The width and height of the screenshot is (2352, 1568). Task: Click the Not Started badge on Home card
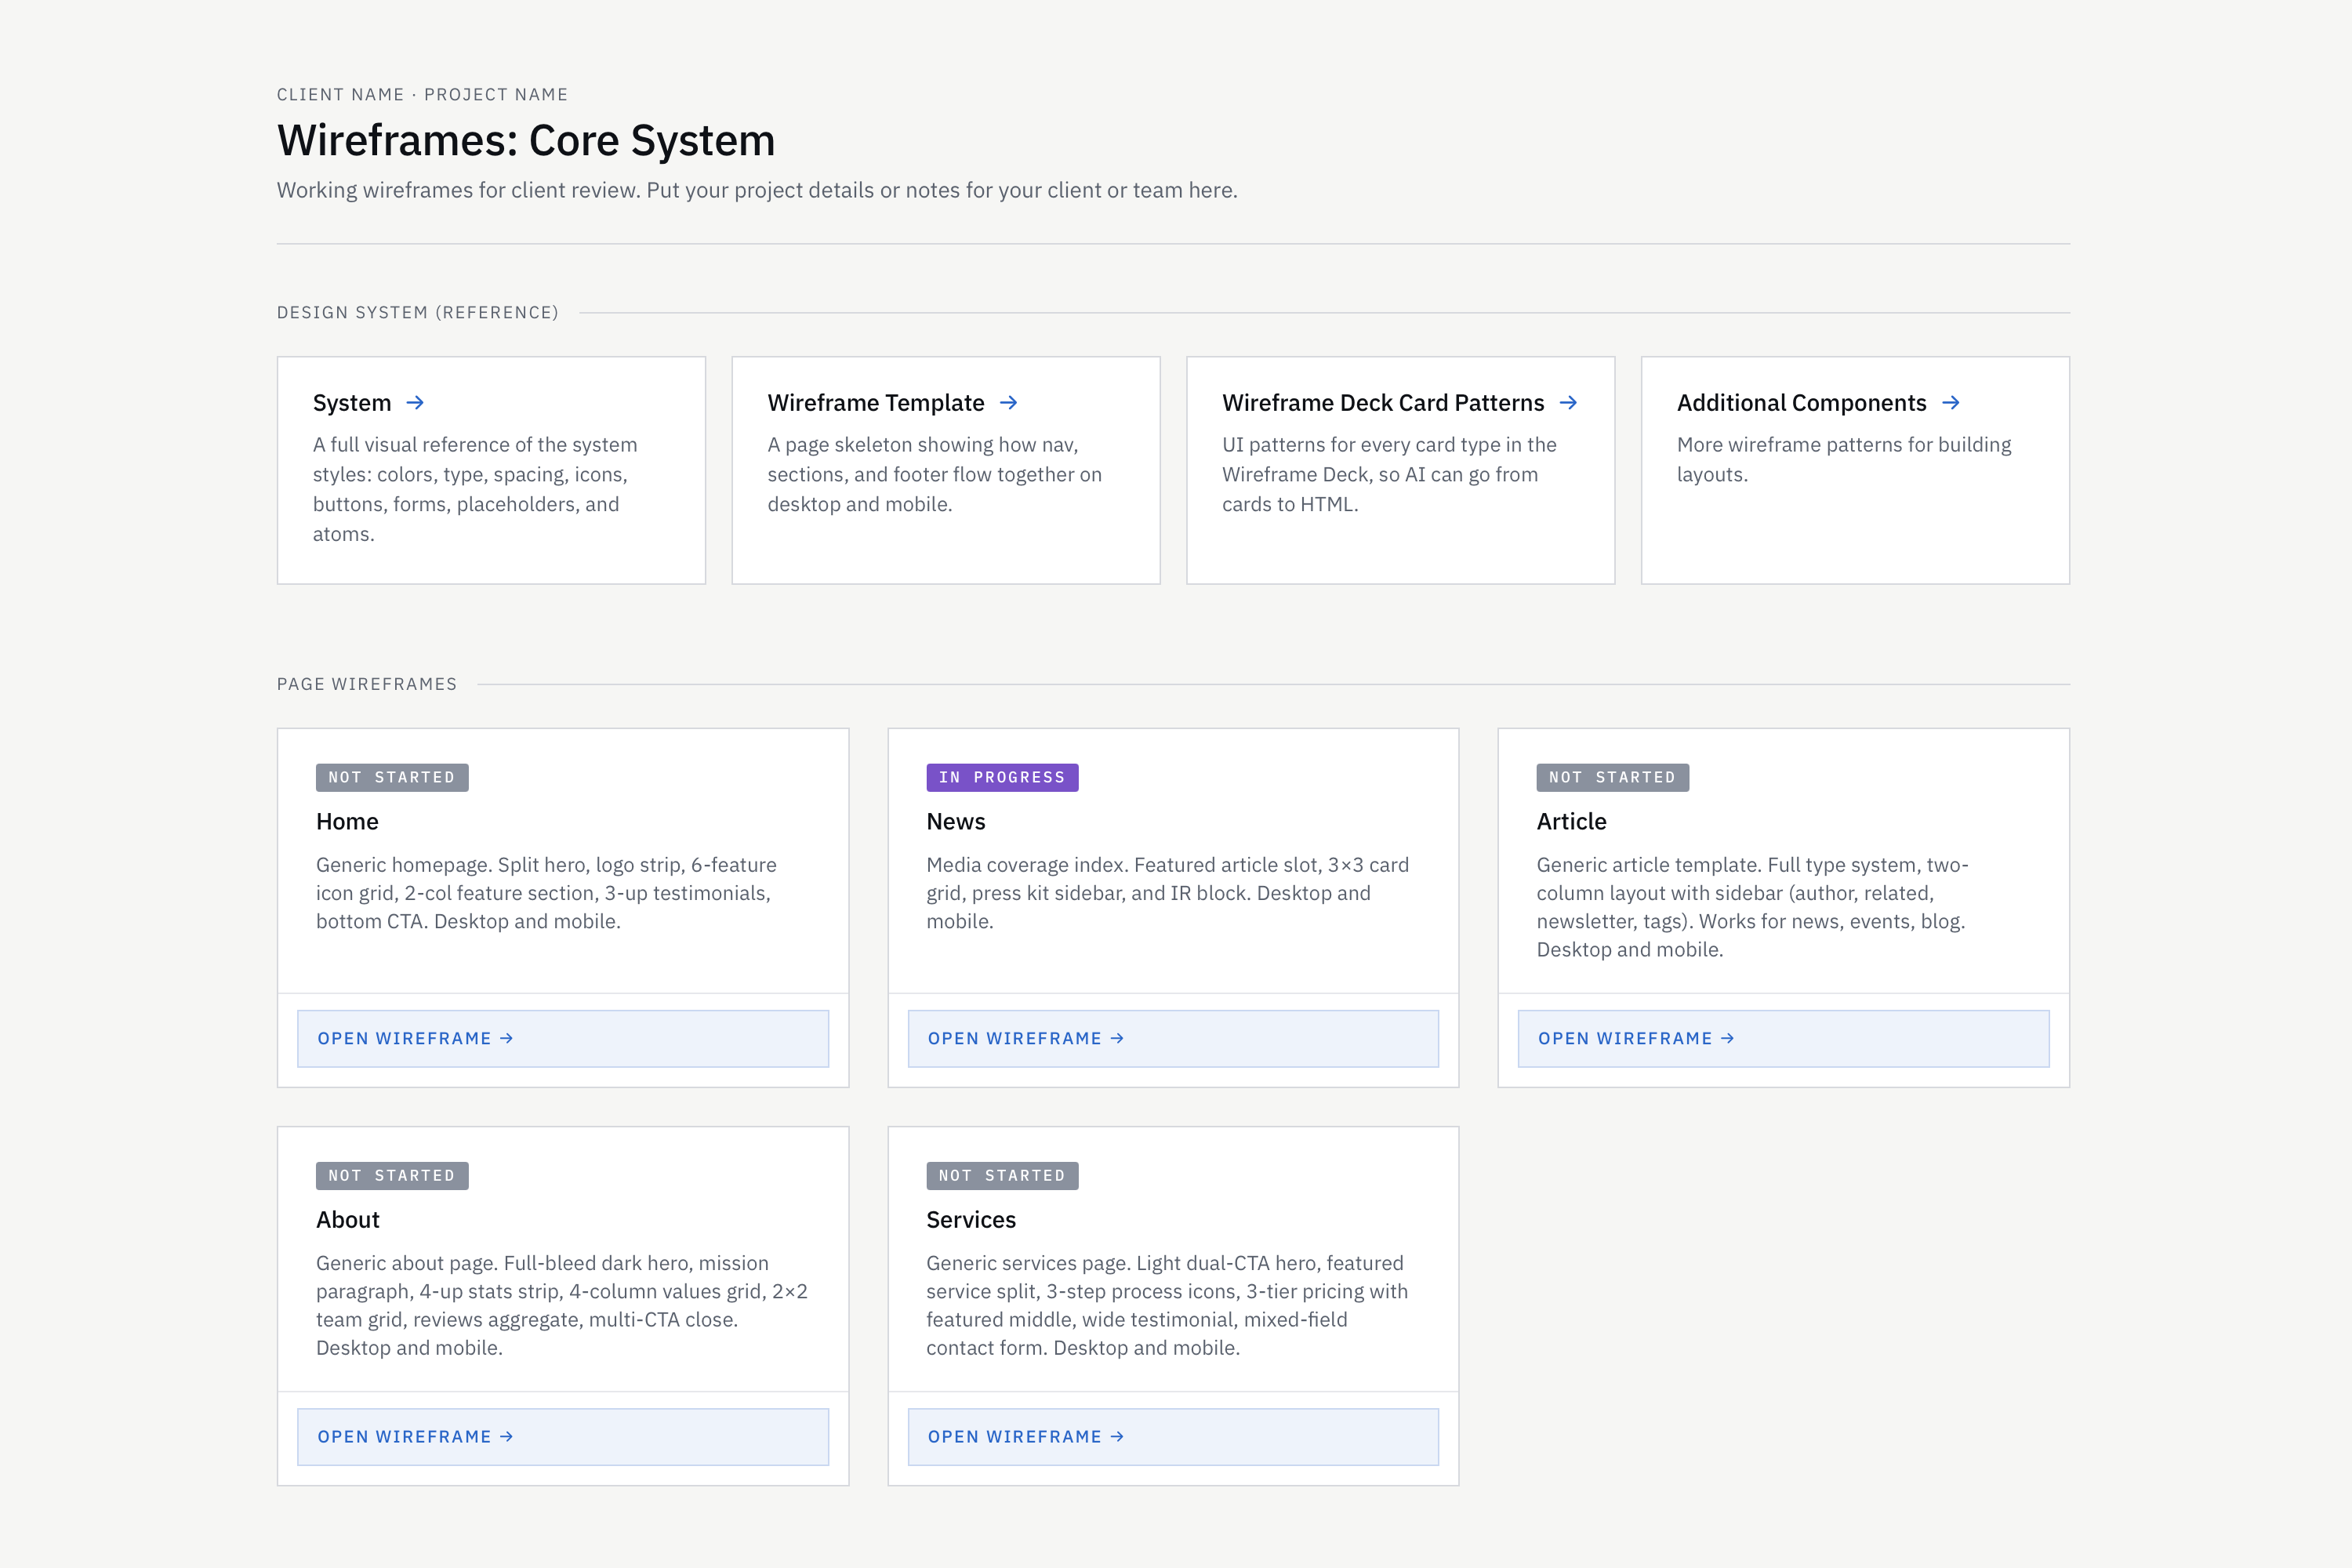392,778
